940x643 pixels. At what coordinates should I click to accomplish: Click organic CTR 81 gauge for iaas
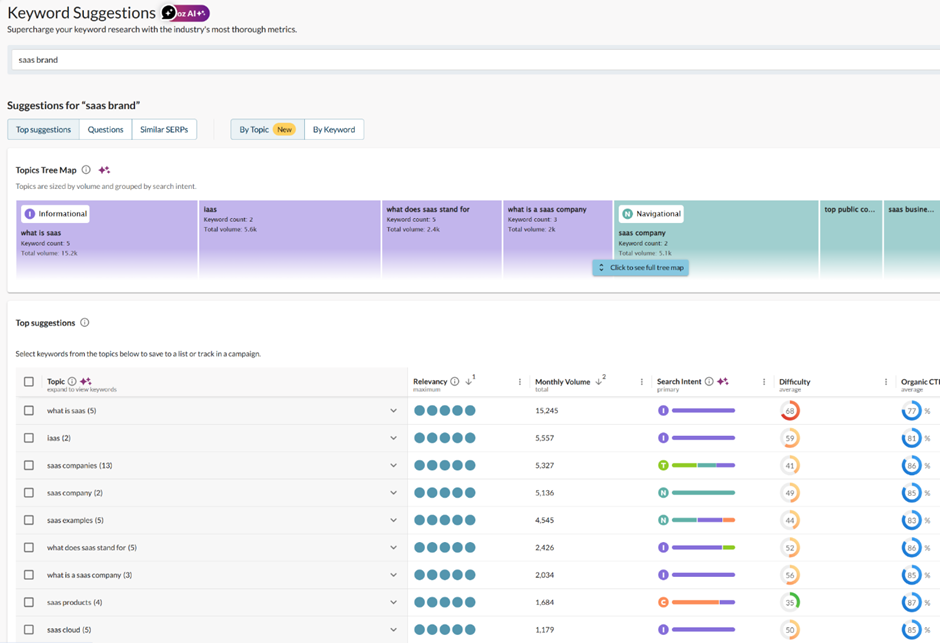(x=912, y=438)
